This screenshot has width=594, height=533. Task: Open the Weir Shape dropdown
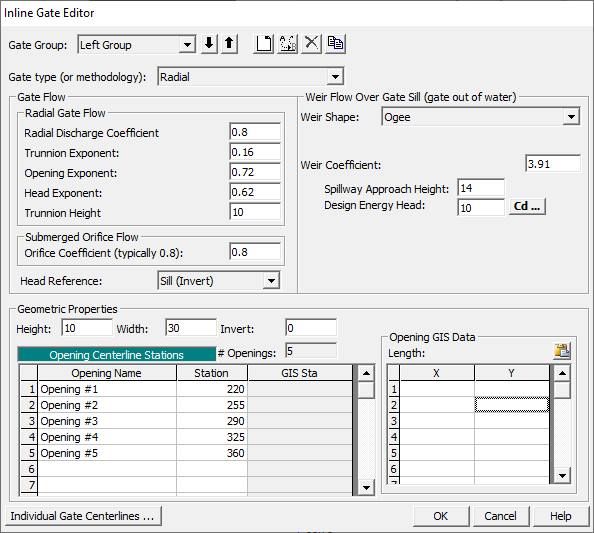coord(571,117)
